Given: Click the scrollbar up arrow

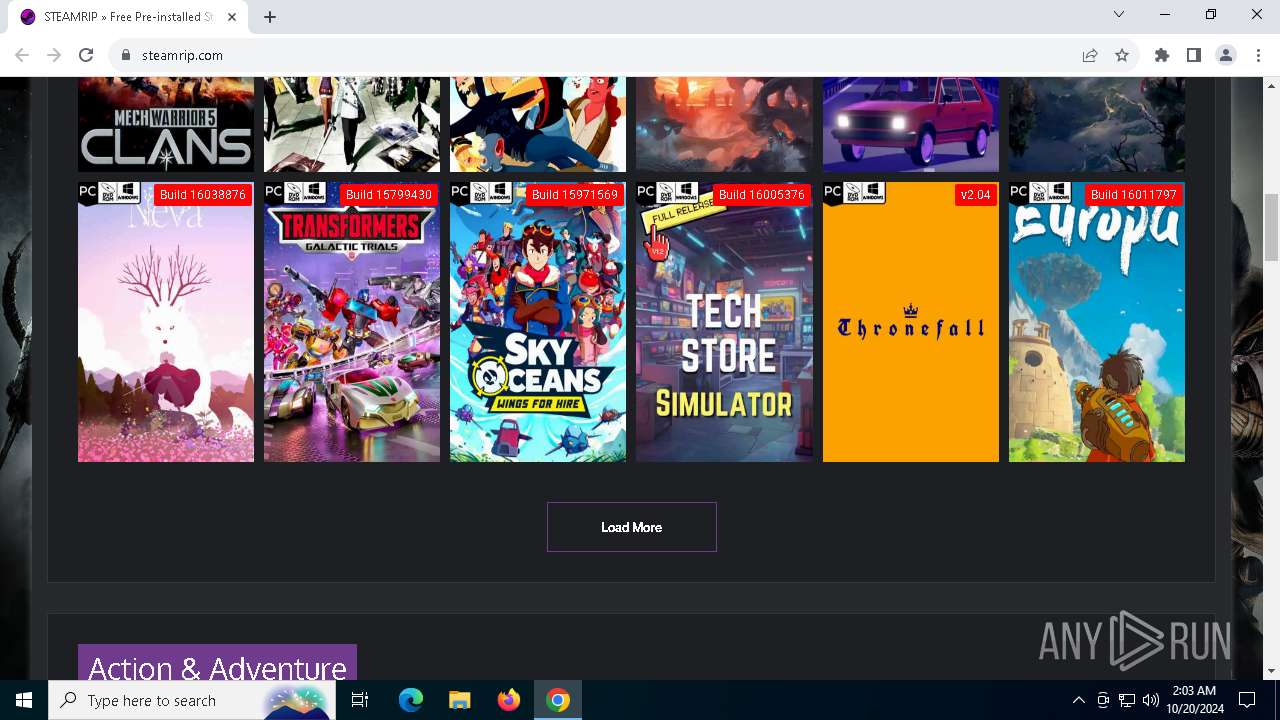Looking at the screenshot, I should [x=1272, y=86].
